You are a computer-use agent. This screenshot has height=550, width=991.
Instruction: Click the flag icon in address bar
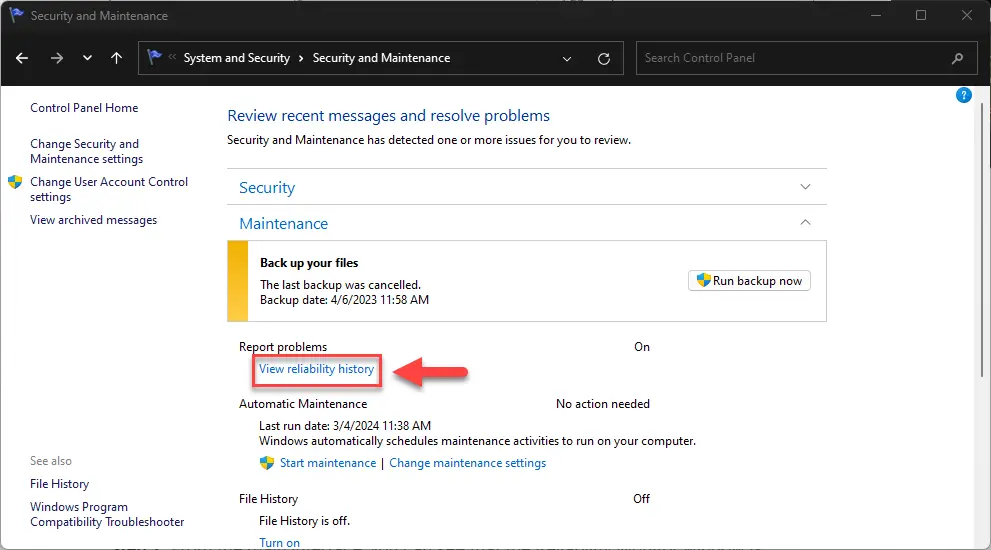point(155,58)
